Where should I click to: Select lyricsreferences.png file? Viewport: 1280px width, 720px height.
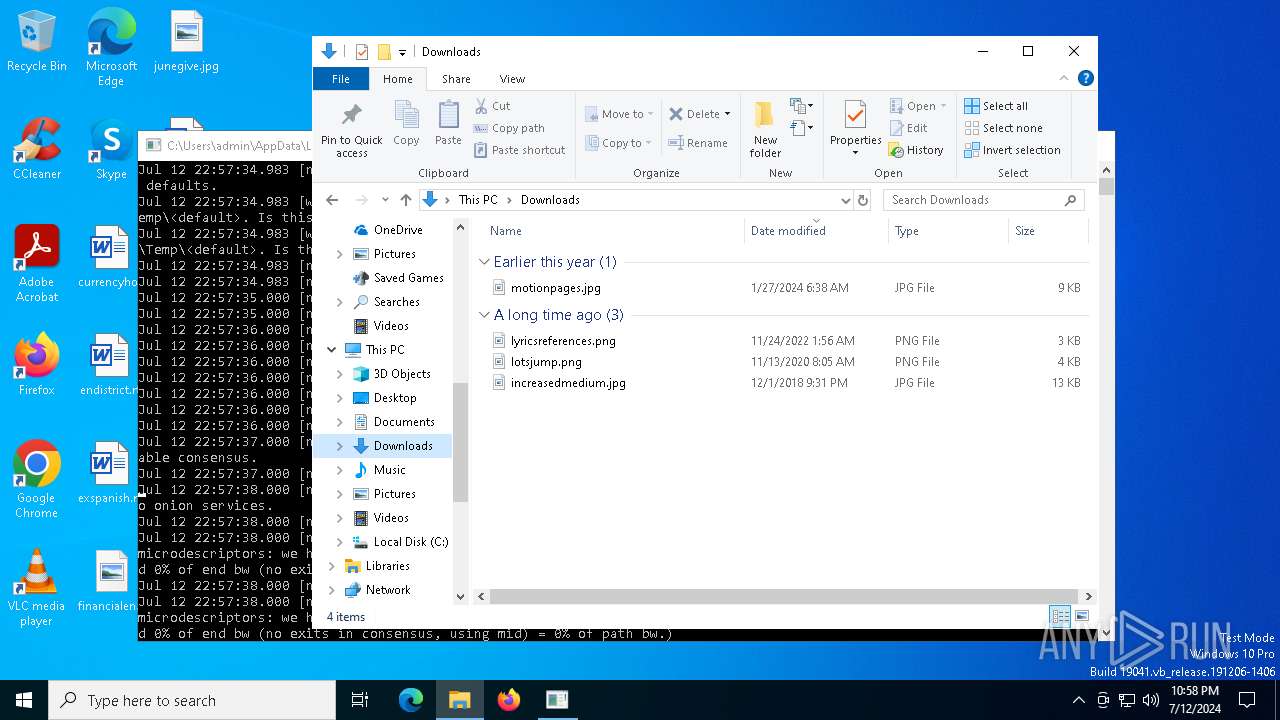click(x=563, y=341)
